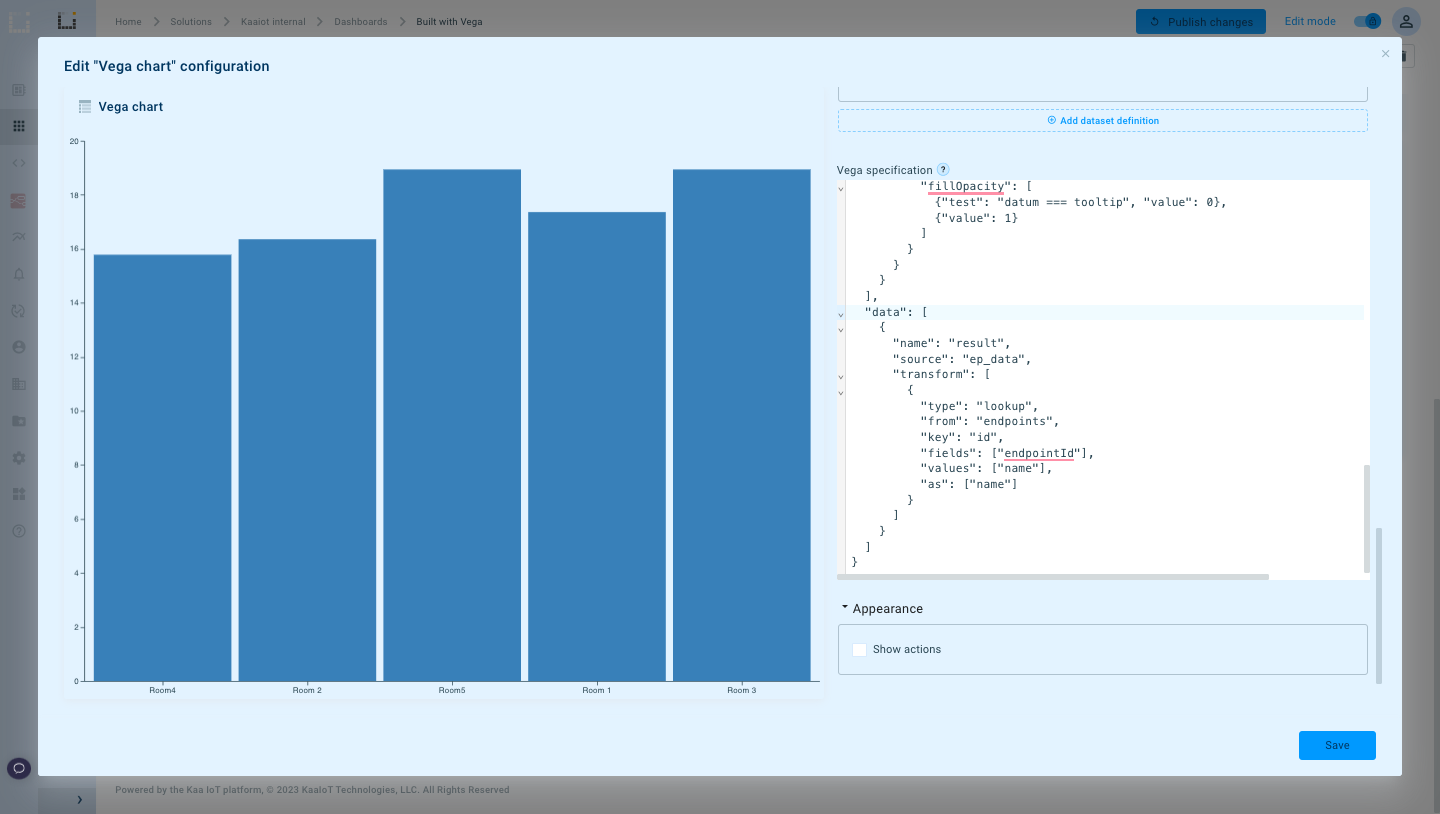Click the Vega specification help question-mark icon
The height and width of the screenshot is (814, 1440).
(943, 170)
